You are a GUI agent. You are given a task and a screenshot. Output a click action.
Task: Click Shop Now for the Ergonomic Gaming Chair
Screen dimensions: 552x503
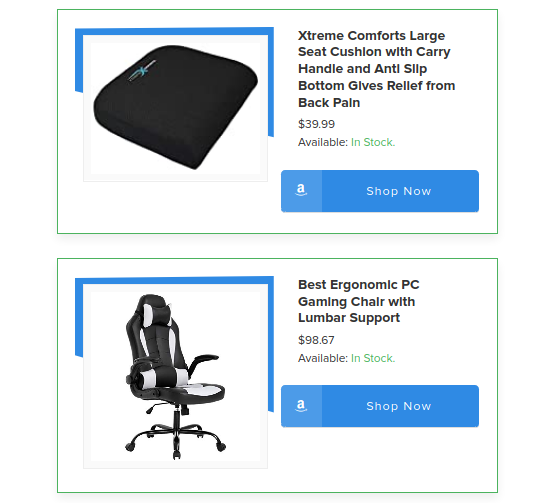[380, 406]
